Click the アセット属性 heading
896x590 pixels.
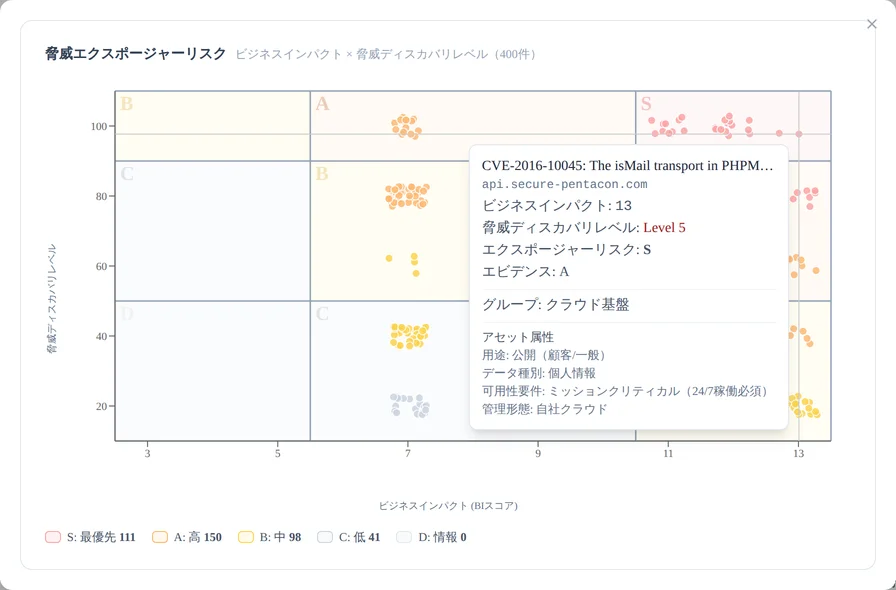point(518,337)
